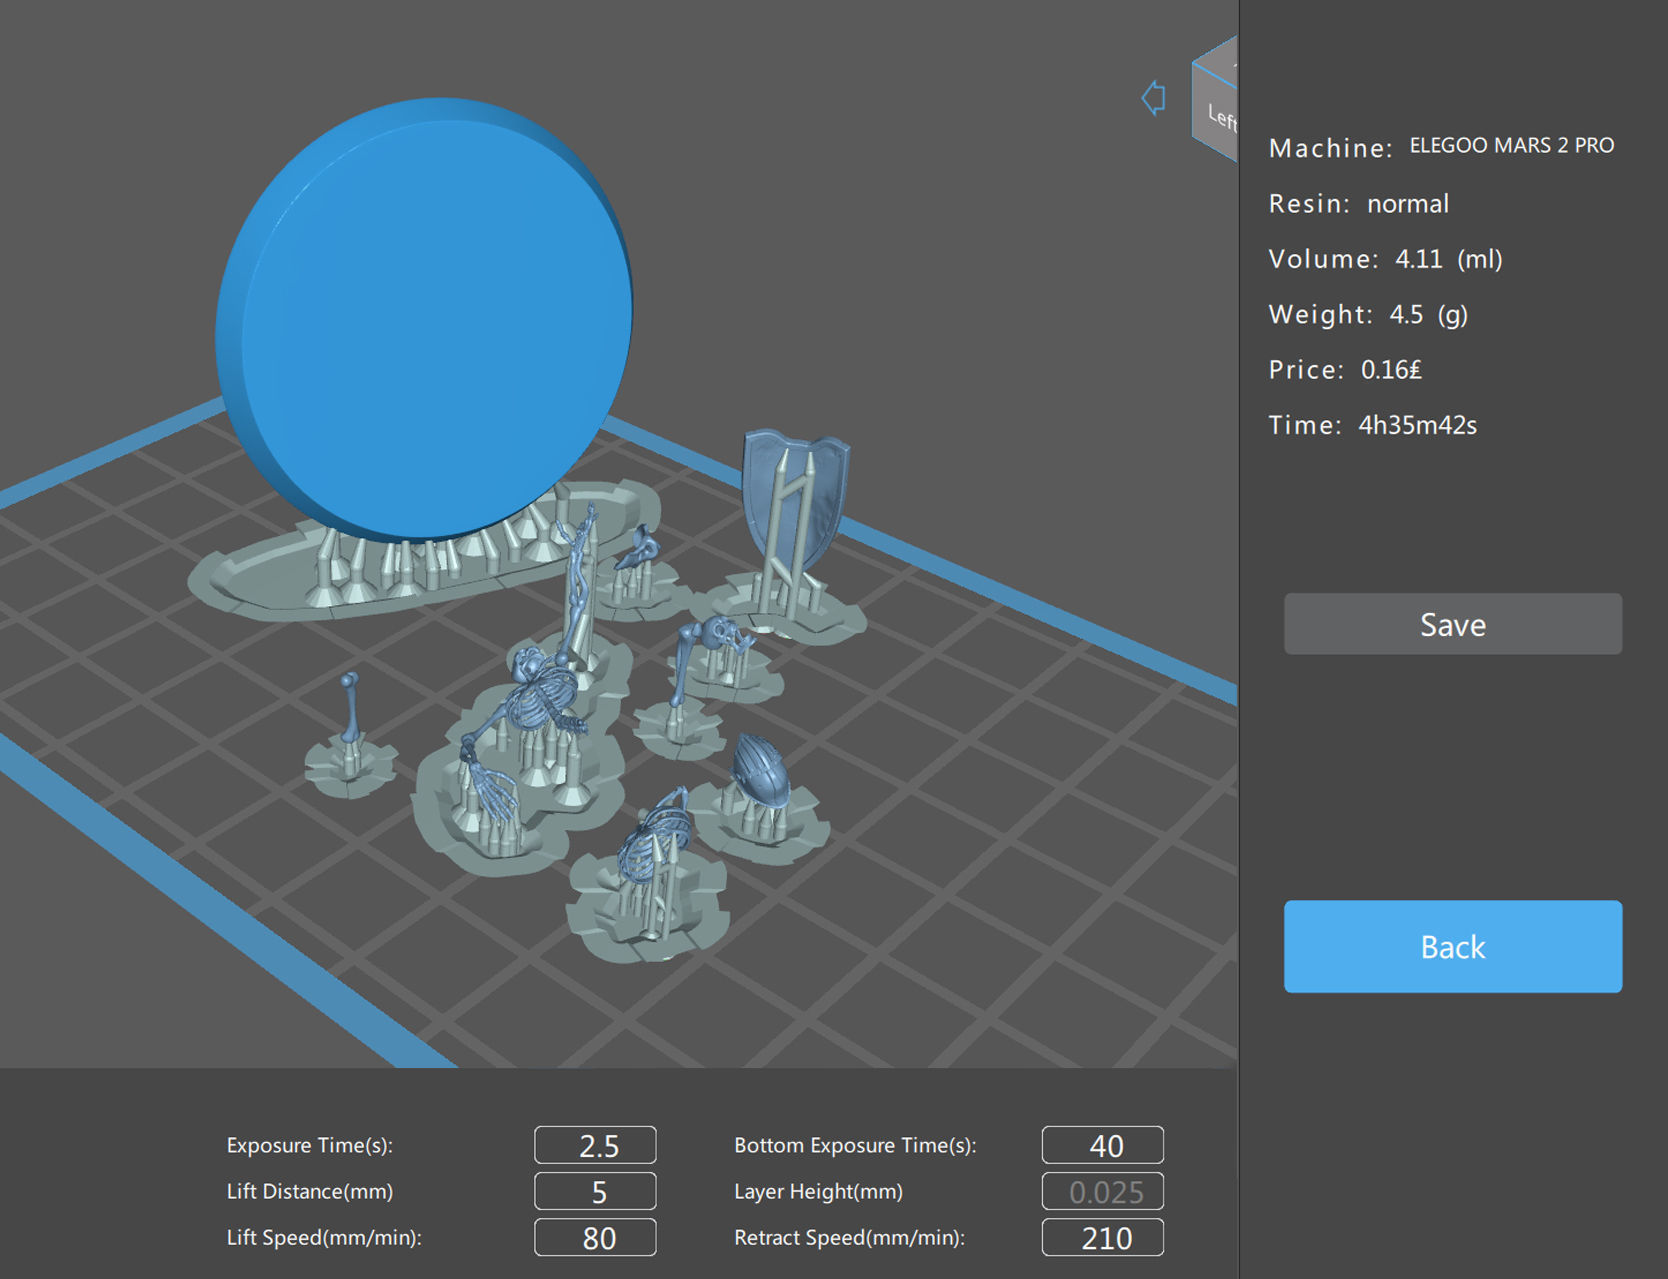The width and height of the screenshot is (1668, 1279).
Task: Edit the Exposure Time value 2.5
Action: (x=595, y=1145)
